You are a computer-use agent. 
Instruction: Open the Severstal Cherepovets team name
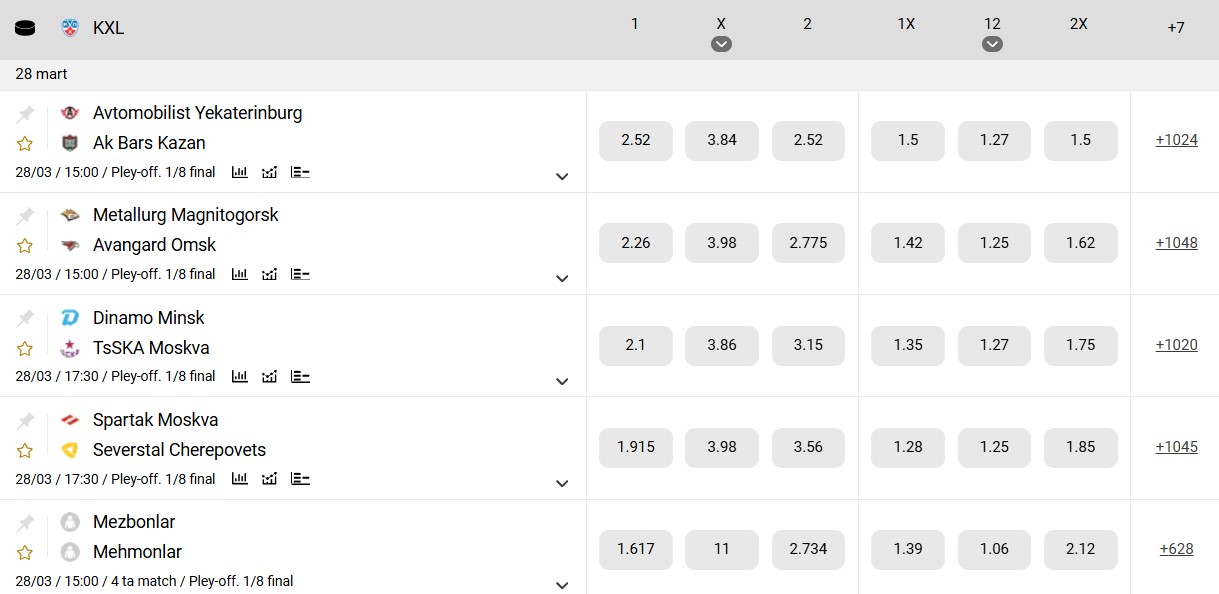tap(179, 450)
